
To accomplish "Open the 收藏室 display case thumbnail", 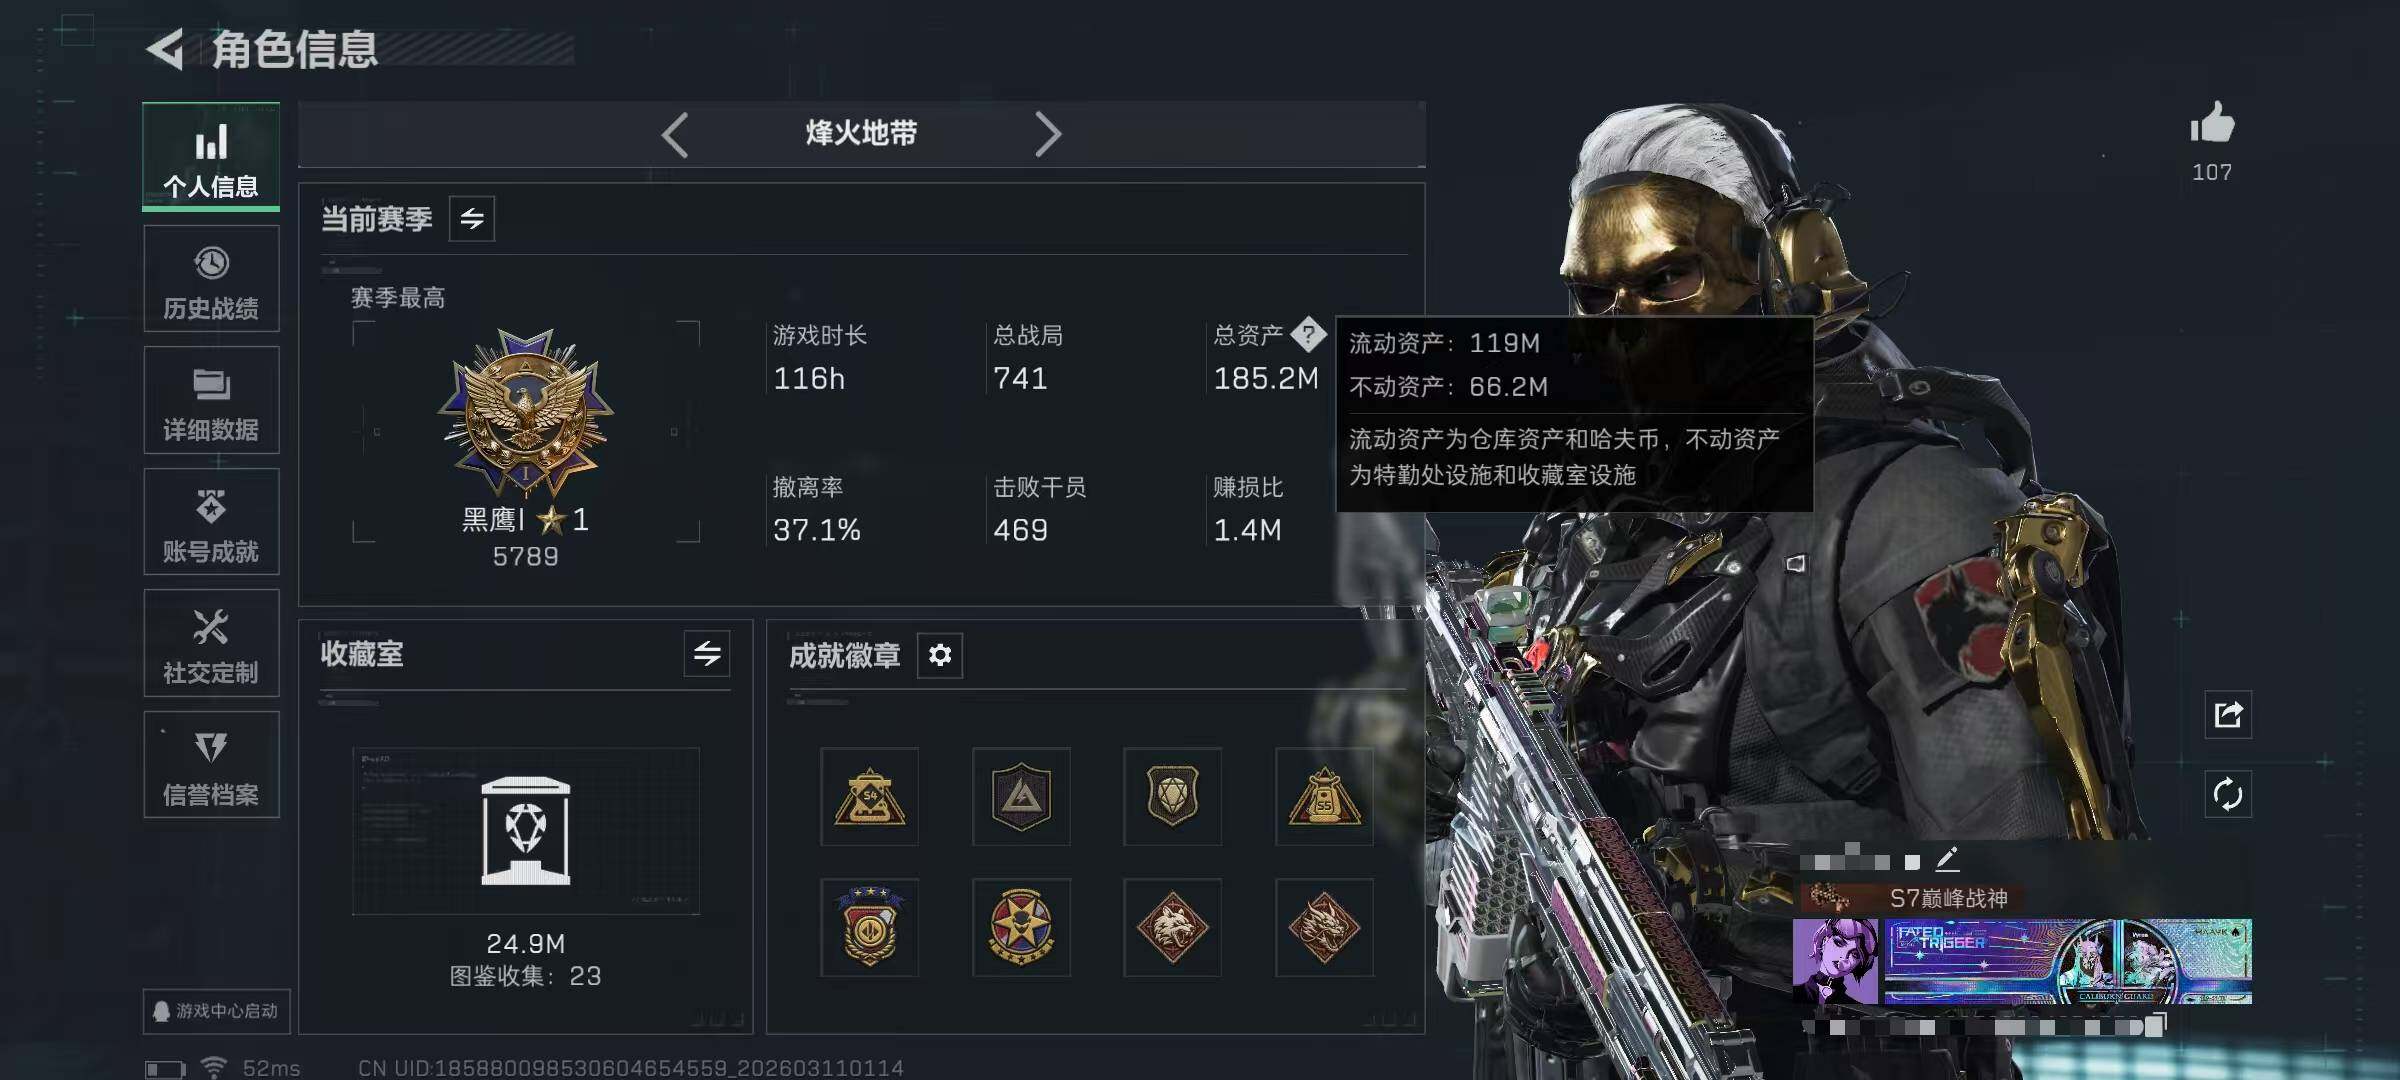I will click(x=526, y=831).
